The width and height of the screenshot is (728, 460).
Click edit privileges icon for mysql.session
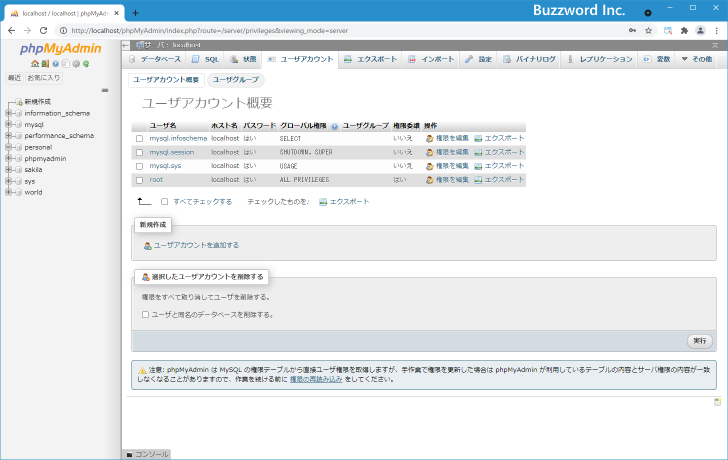(430, 152)
